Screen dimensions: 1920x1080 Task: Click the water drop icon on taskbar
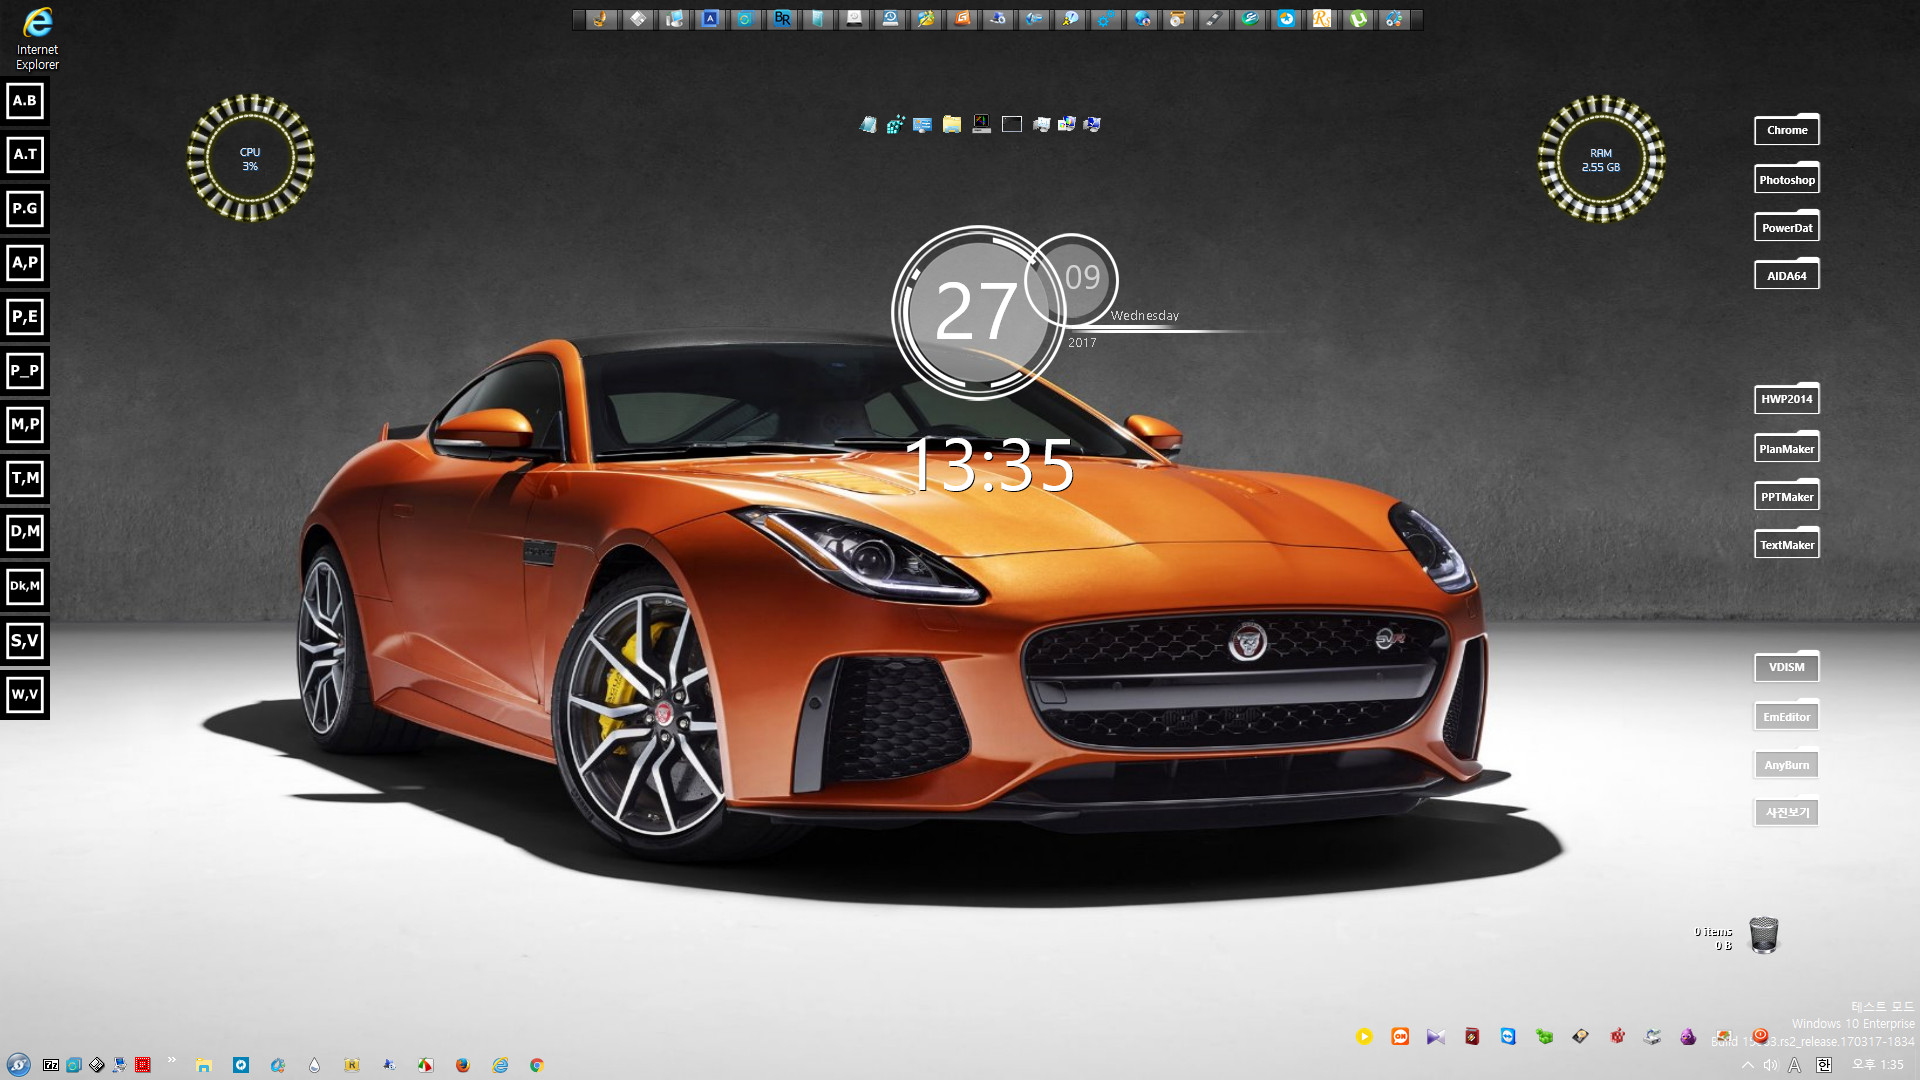(314, 1065)
